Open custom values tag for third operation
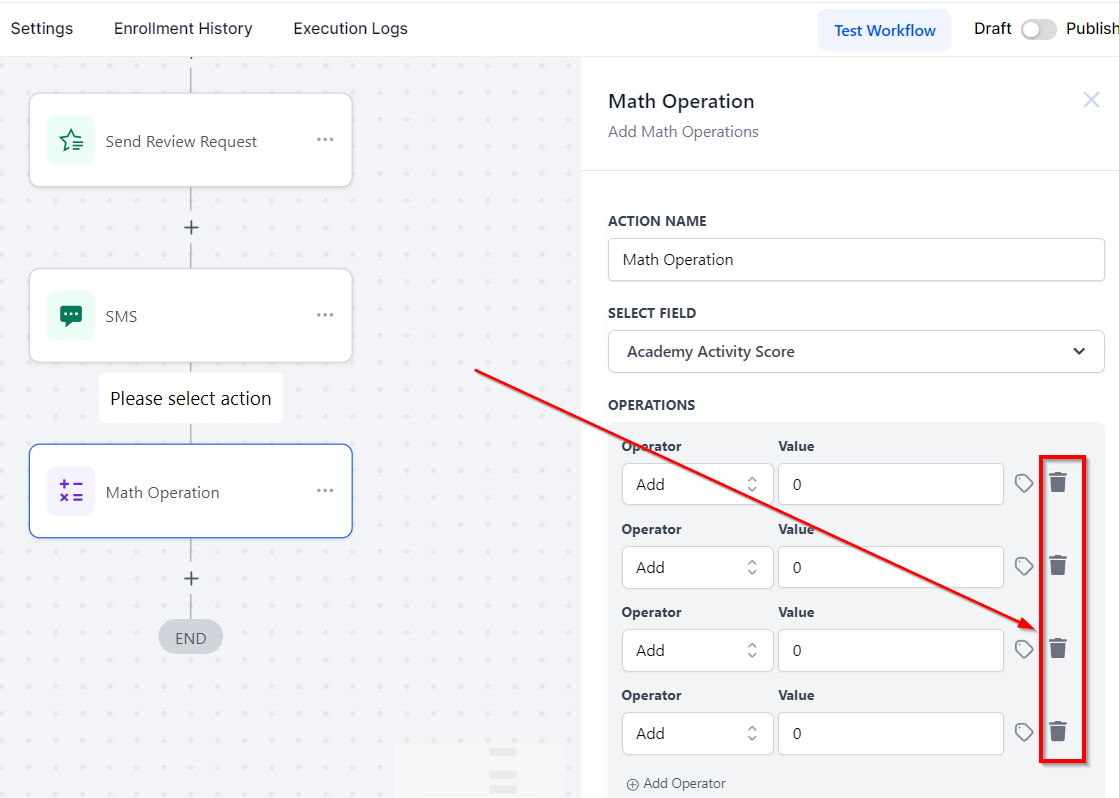 click(1024, 649)
